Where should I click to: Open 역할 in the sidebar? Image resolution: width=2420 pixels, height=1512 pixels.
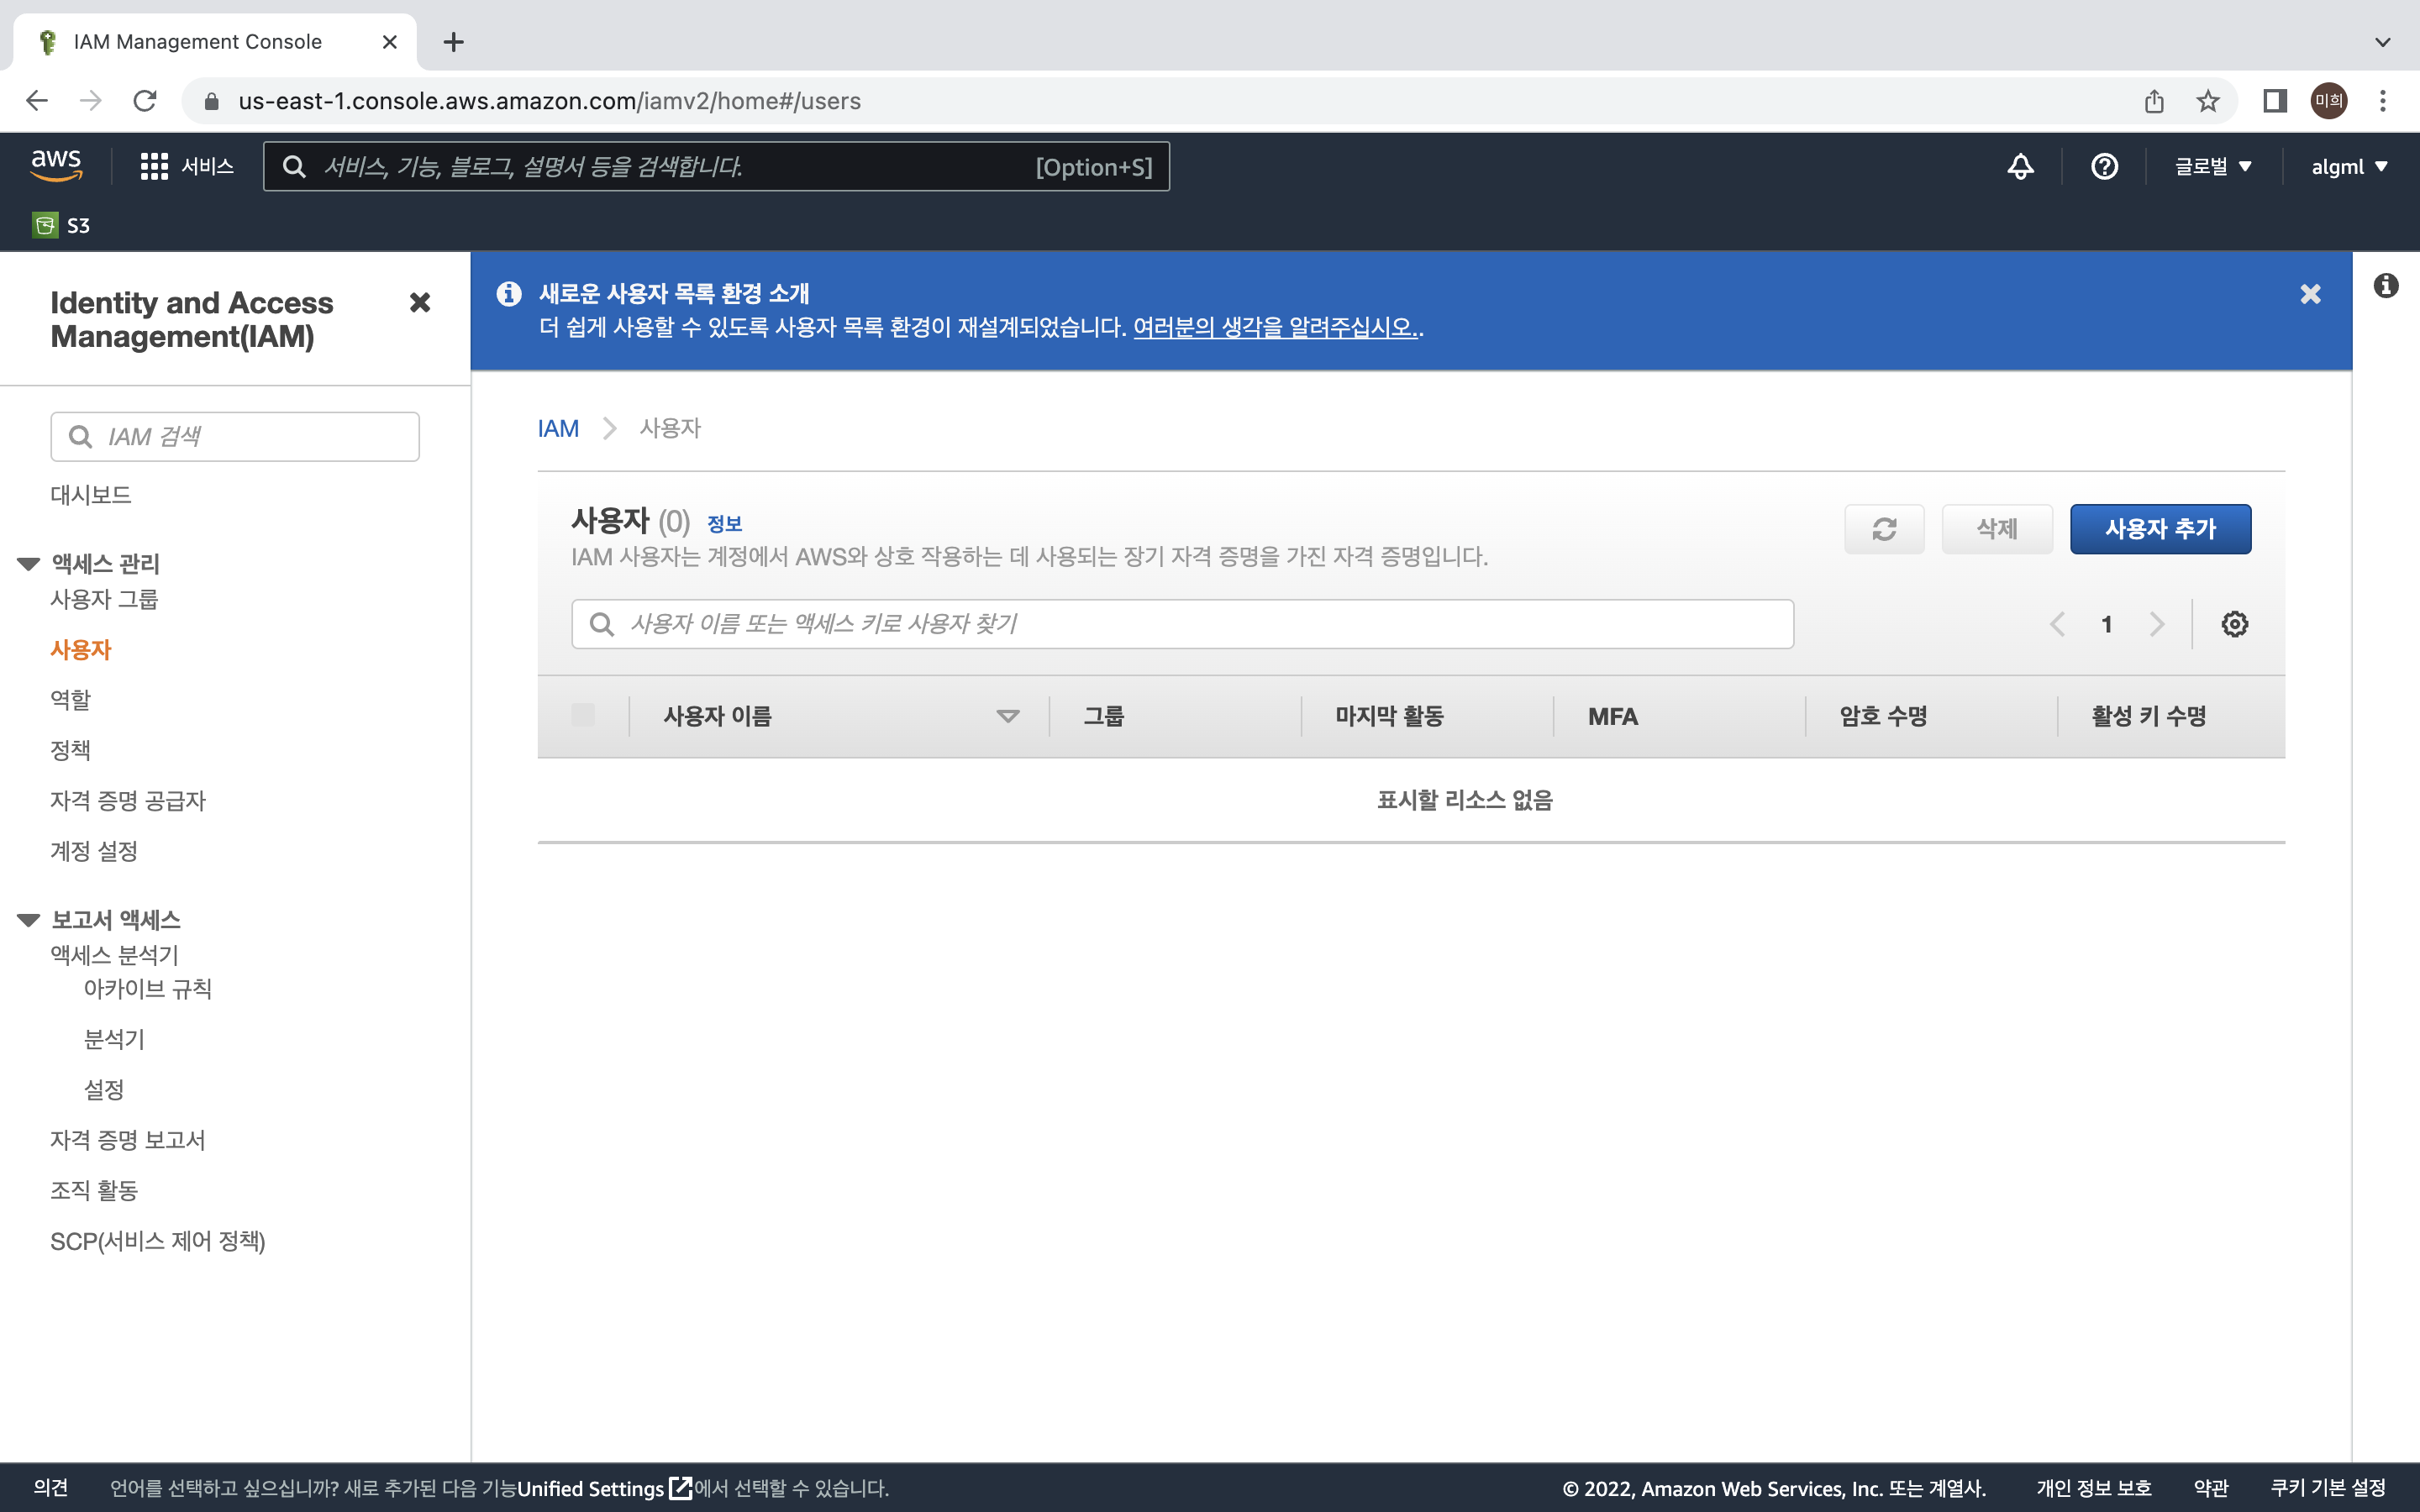click(71, 700)
